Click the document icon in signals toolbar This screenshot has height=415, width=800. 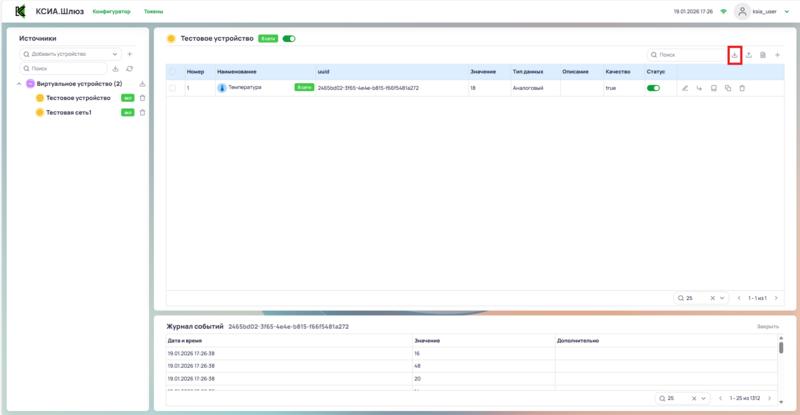[763, 55]
